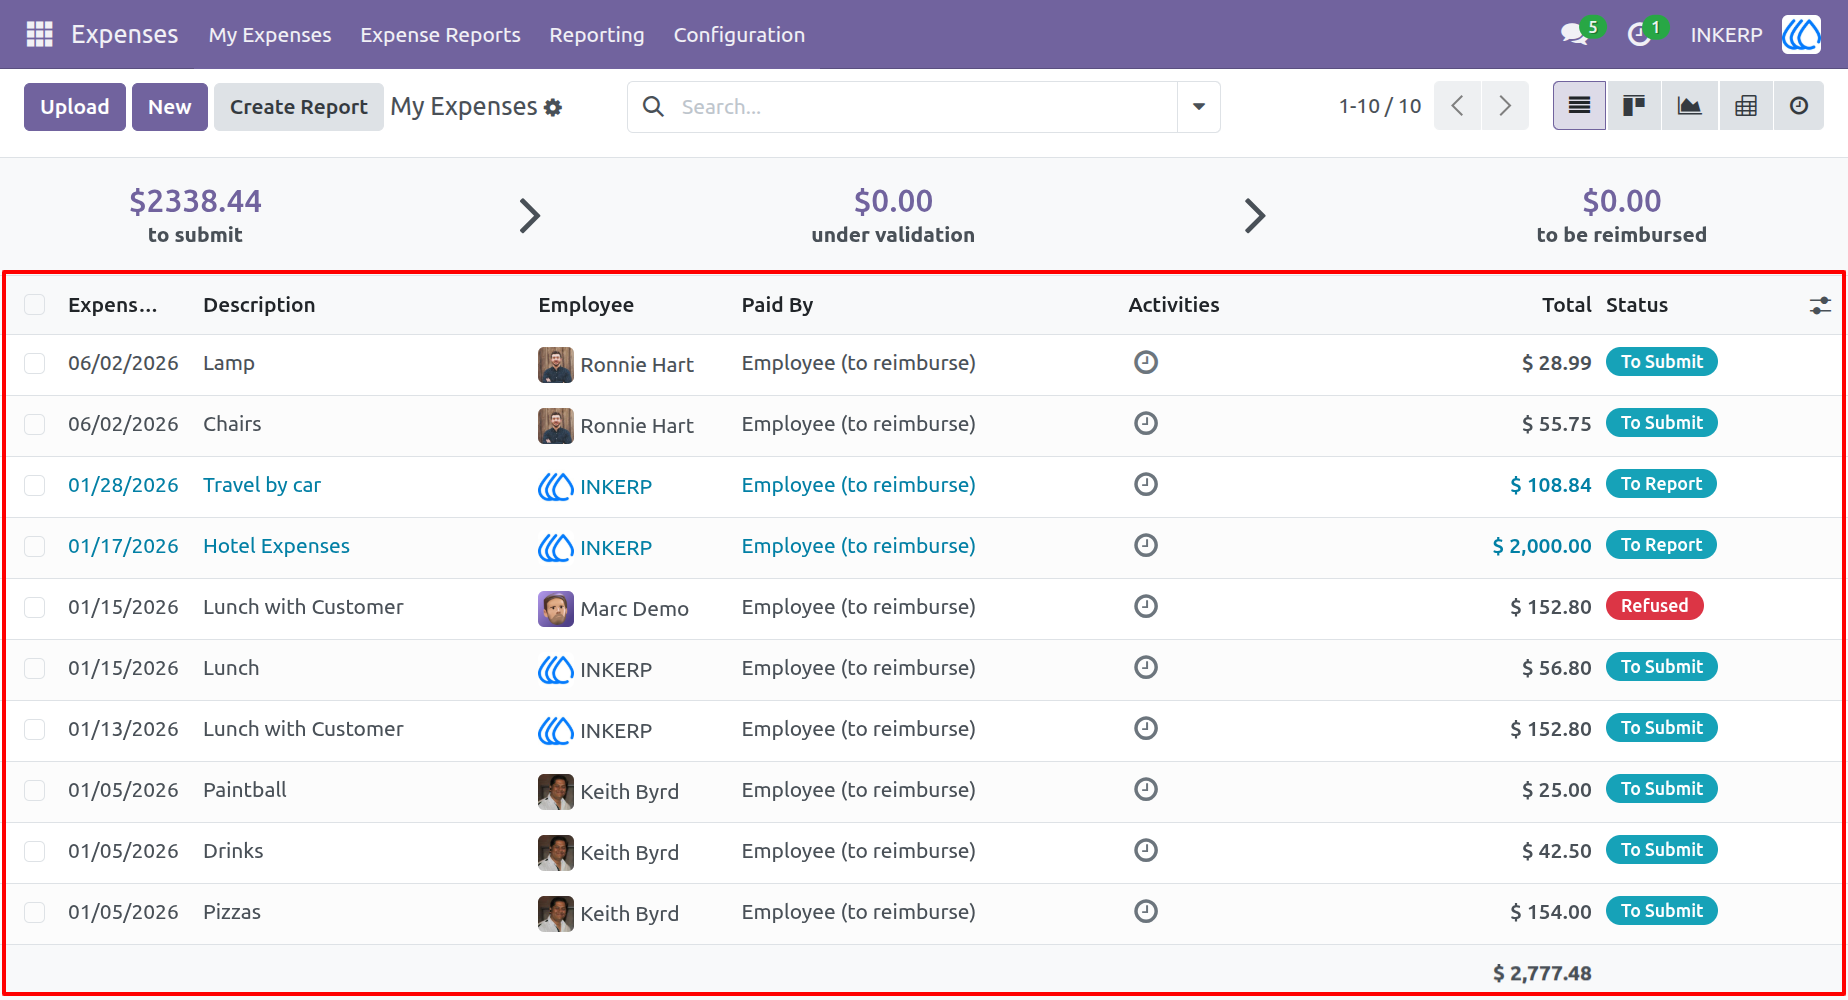This screenshot has width=1848, height=1000.
Task: Filter by $2338.44 to submit
Action: [195, 215]
